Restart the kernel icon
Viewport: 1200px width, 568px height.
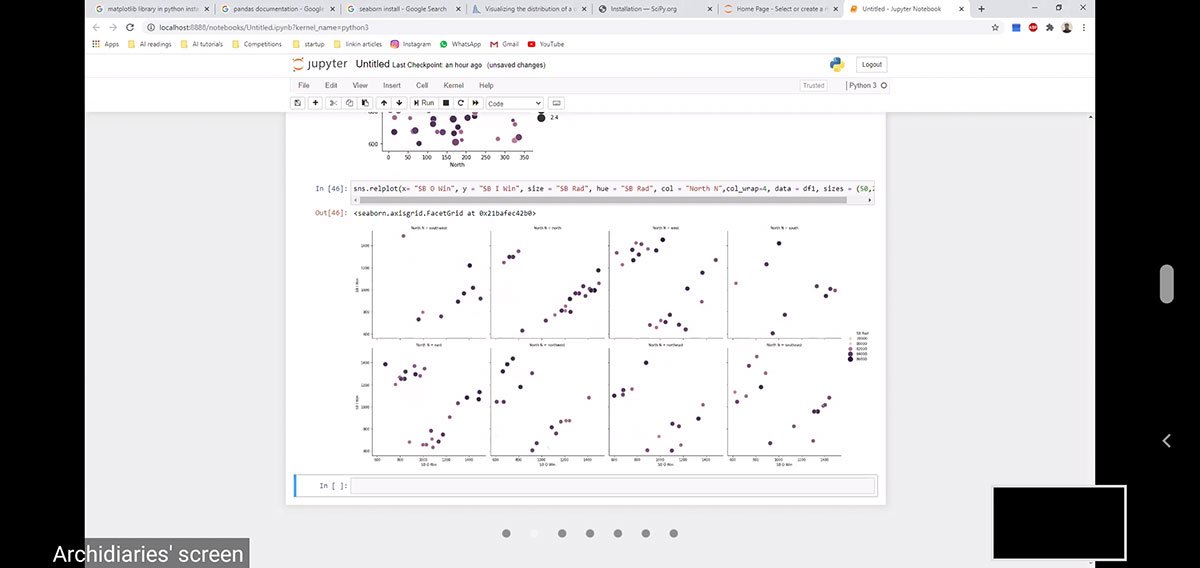(461, 103)
